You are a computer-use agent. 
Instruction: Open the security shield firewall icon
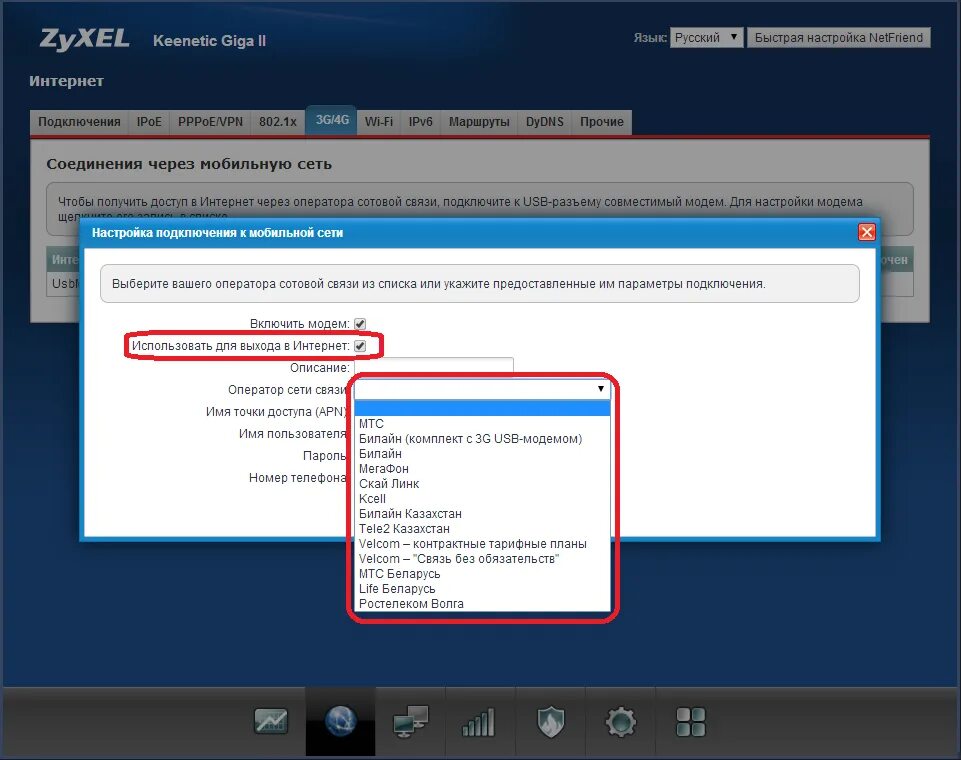click(x=550, y=721)
